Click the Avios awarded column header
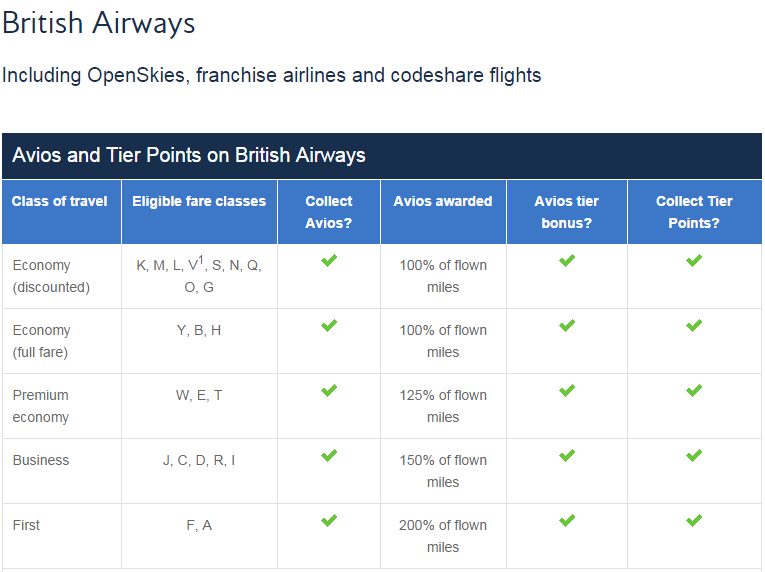Screen dimensions: 765x572 click(x=443, y=212)
